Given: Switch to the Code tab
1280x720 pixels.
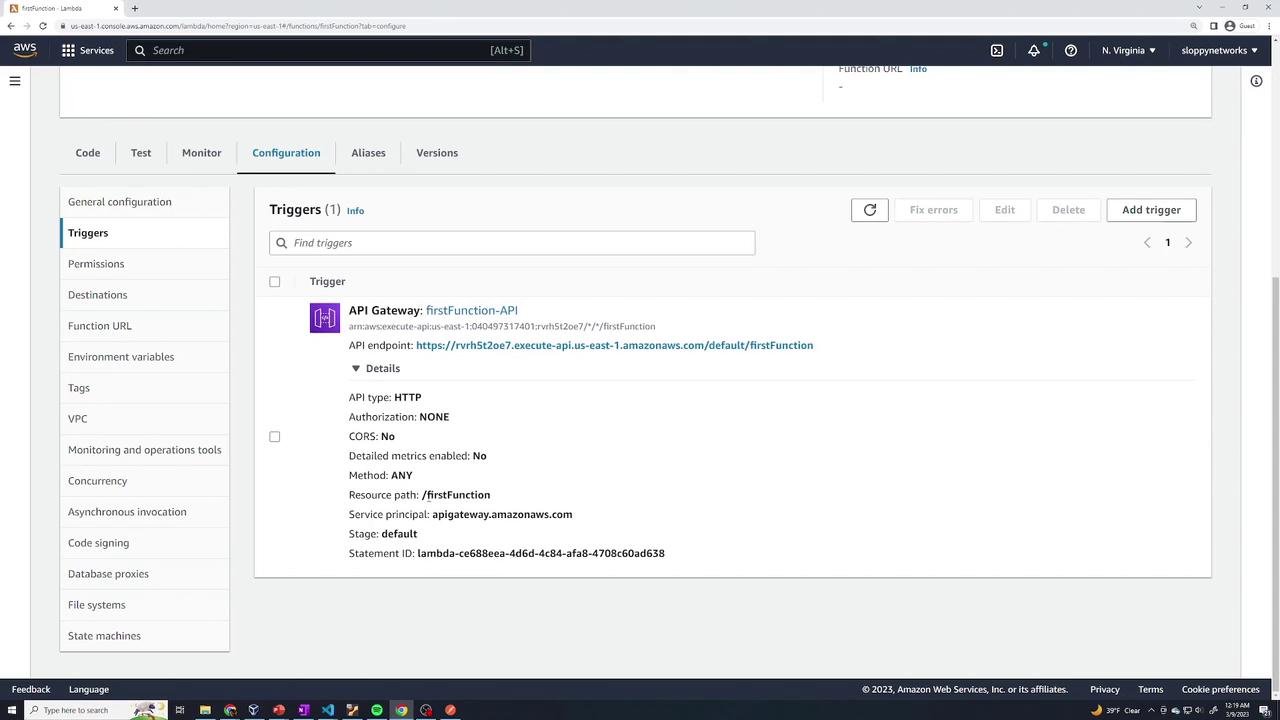Looking at the screenshot, I should (x=88, y=153).
